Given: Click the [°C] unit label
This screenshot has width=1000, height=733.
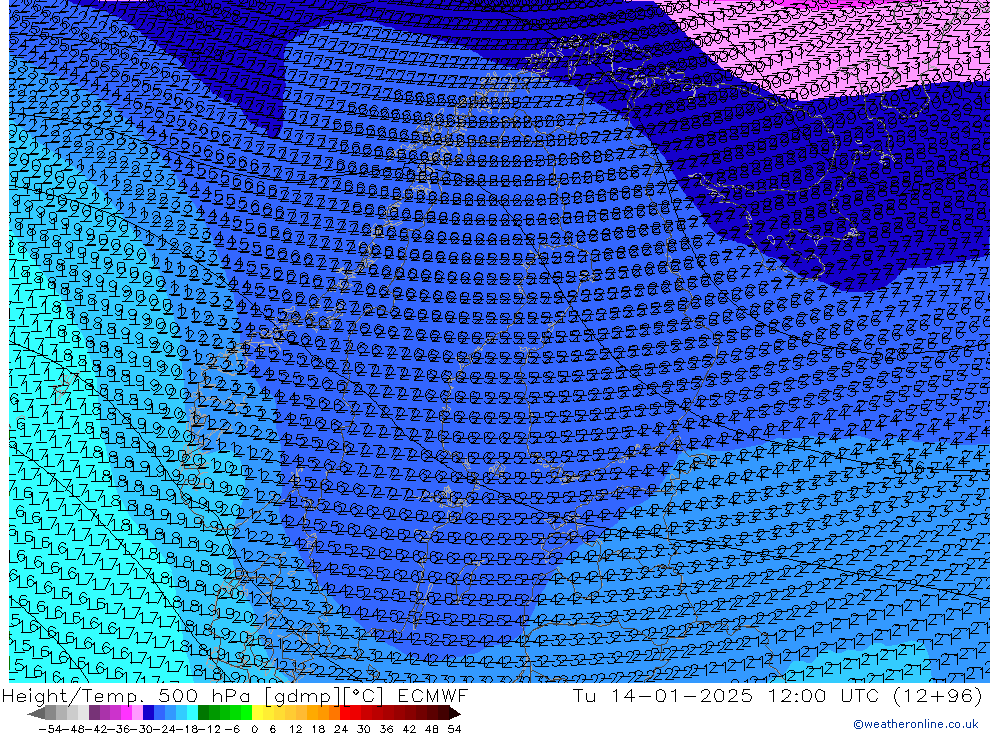Looking at the screenshot, I should coord(363,696).
